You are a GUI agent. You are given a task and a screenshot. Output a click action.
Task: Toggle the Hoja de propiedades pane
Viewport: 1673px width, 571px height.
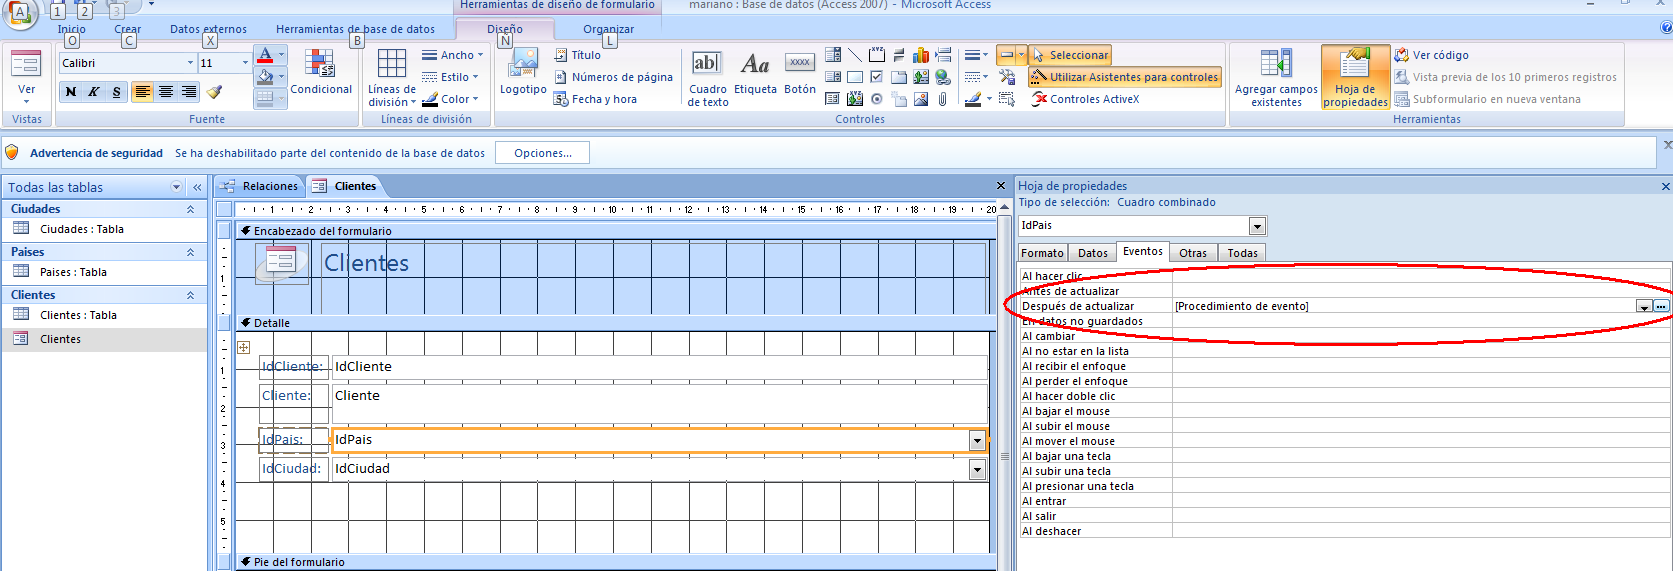(x=1355, y=78)
